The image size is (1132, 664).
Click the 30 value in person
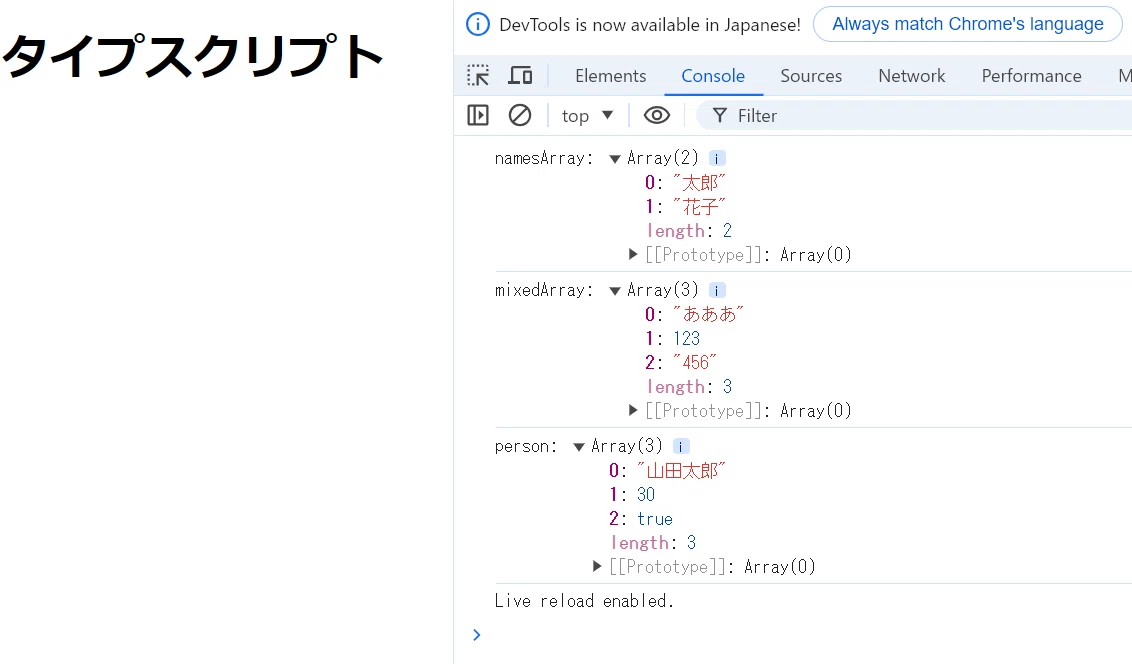point(646,494)
